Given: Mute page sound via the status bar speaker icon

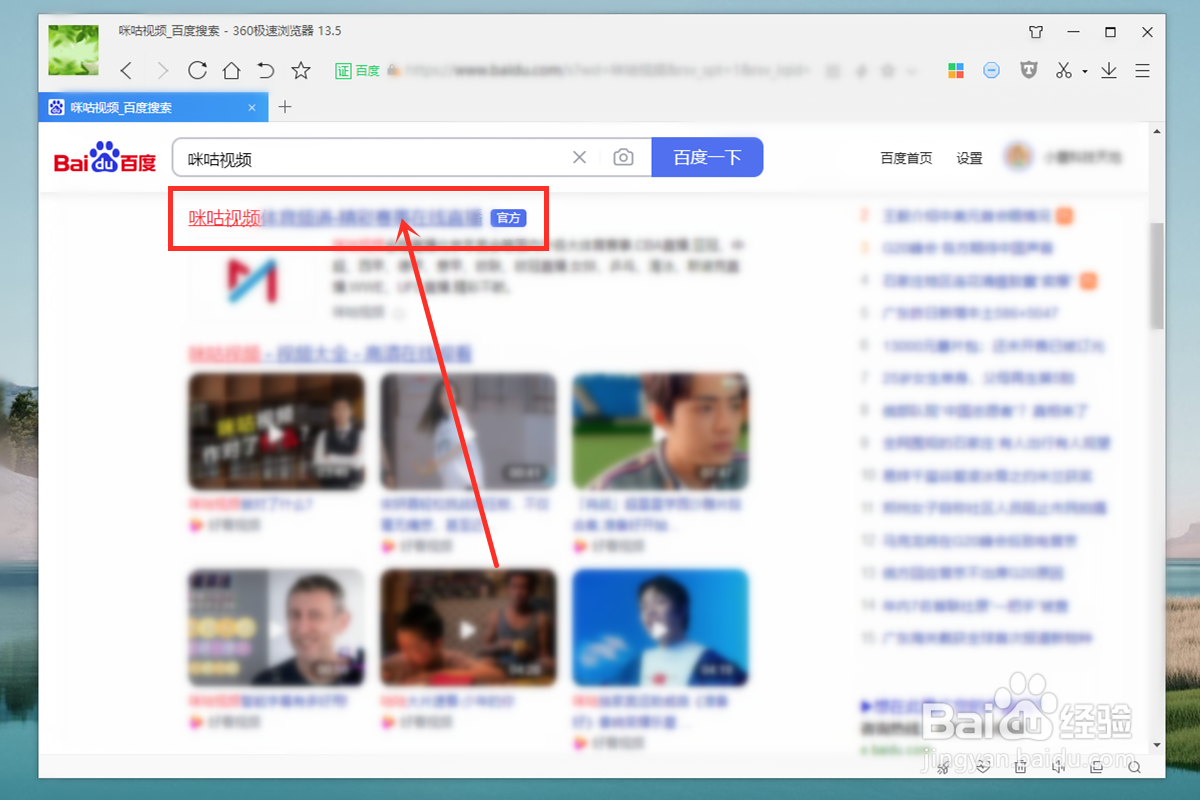Looking at the screenshot, I should [x=1058, y=767].
